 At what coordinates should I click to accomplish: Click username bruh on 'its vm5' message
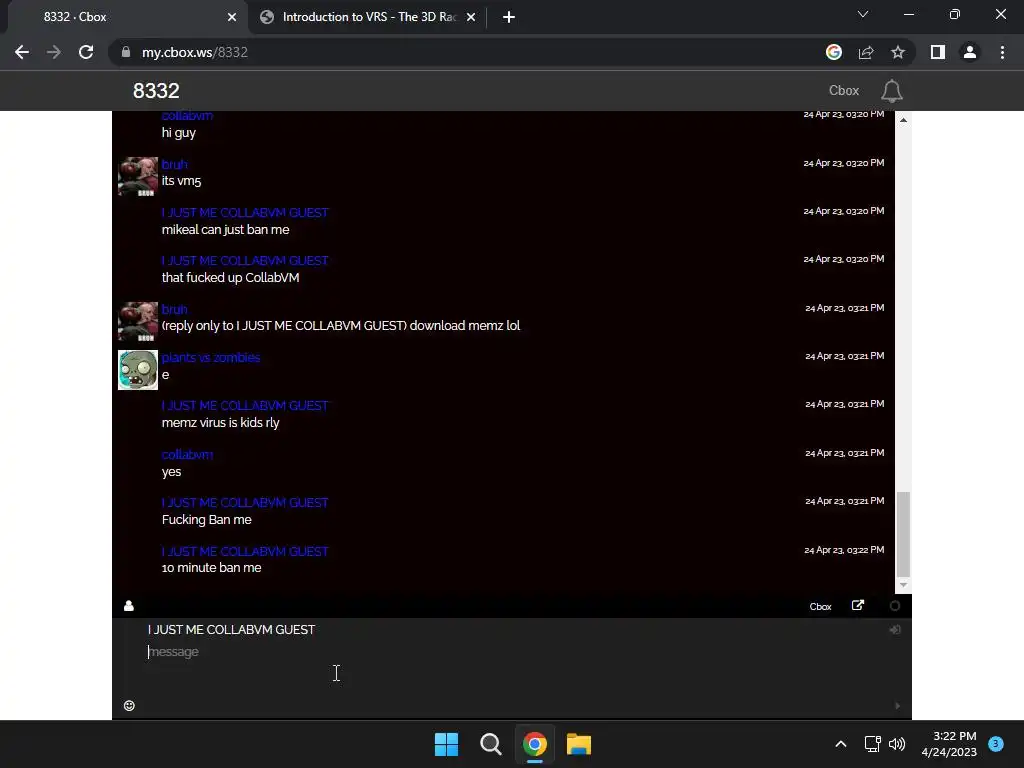click(x=174, y=165)
